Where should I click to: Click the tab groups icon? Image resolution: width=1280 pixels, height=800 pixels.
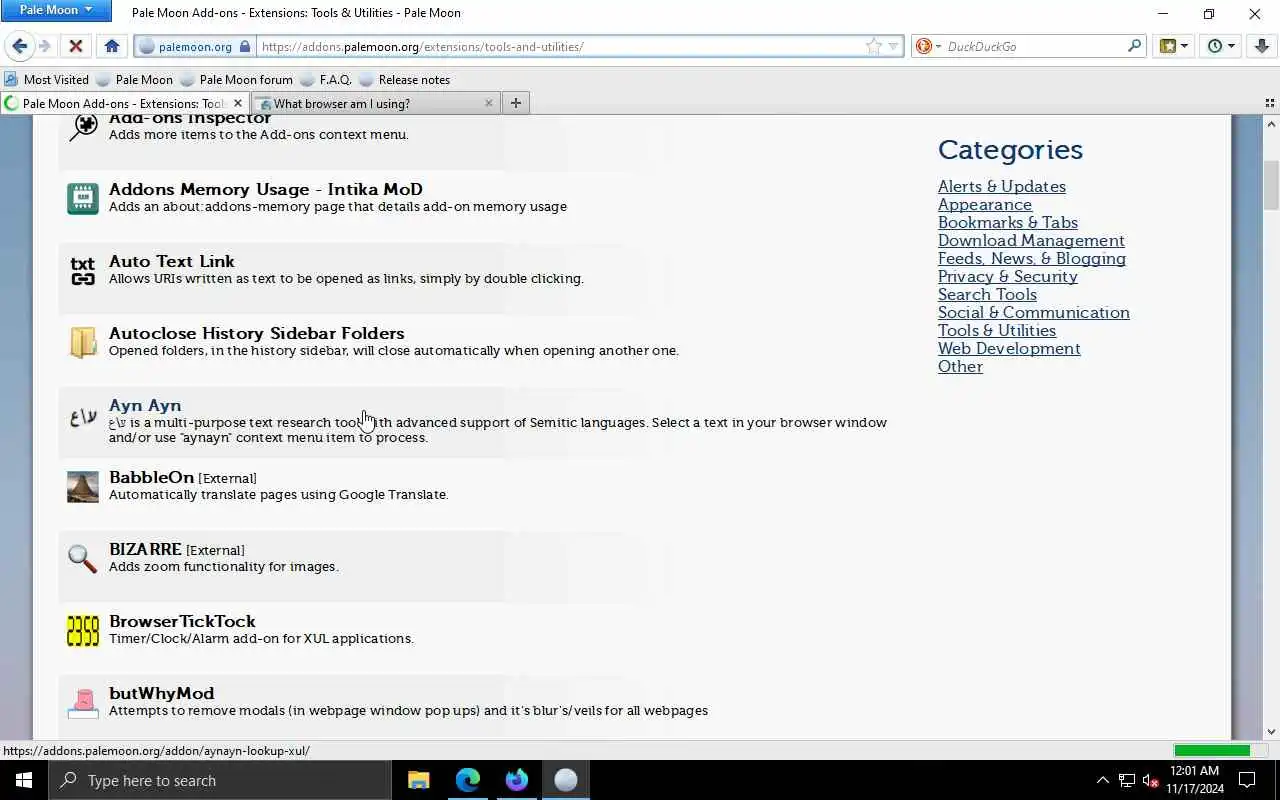(1269, 103)
